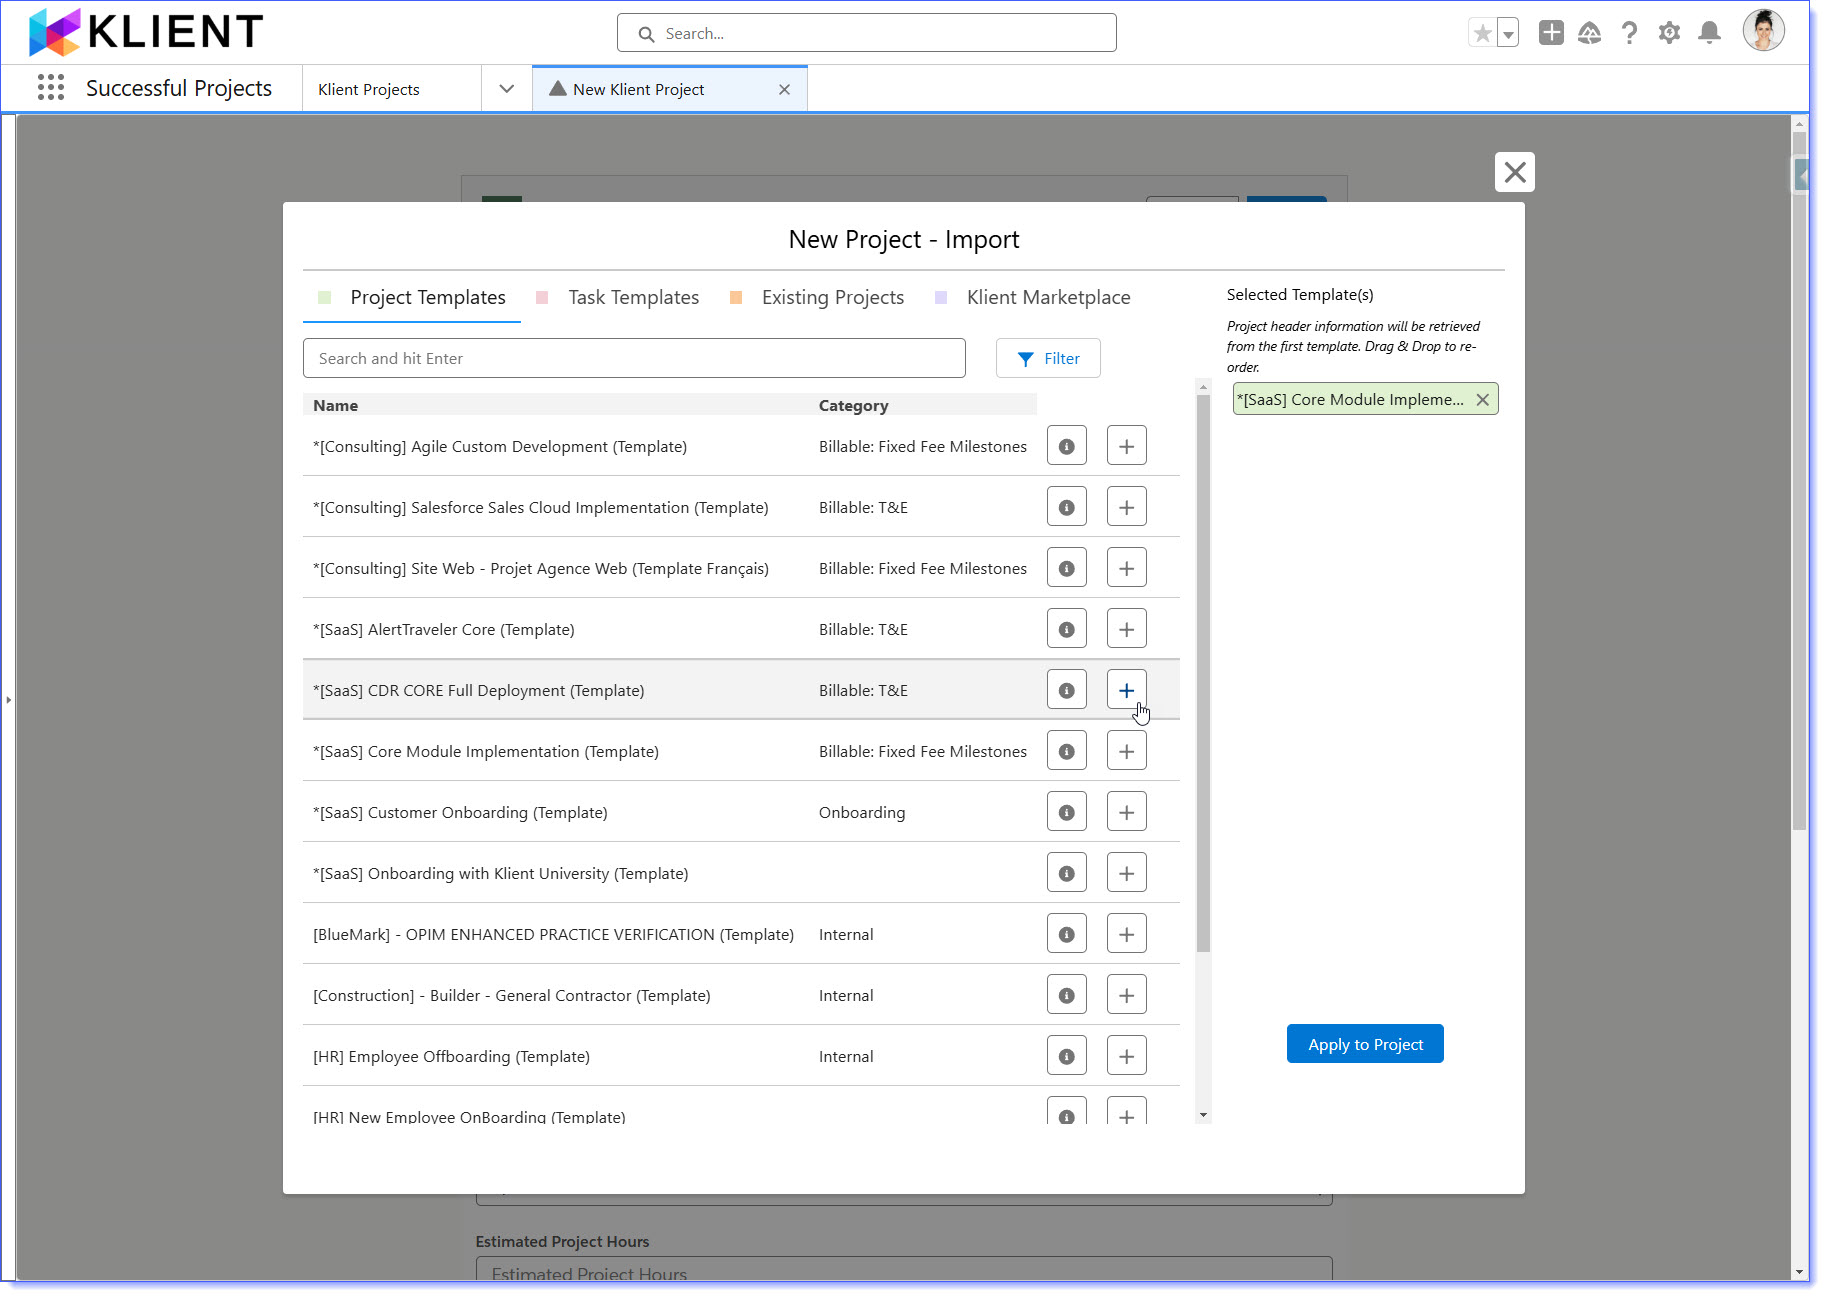Show info for Core Module Implementation template

tap(1066, 751)
